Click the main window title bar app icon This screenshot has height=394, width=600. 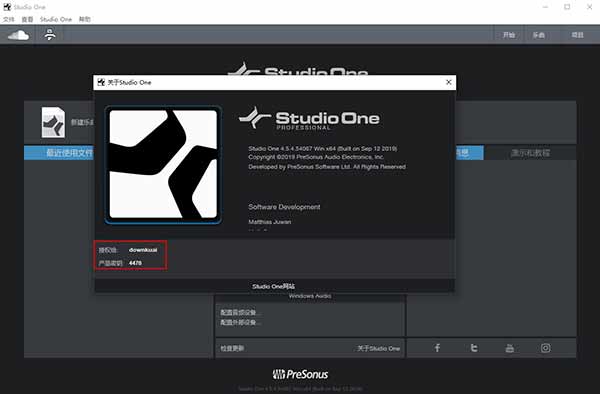pos(7,7)
